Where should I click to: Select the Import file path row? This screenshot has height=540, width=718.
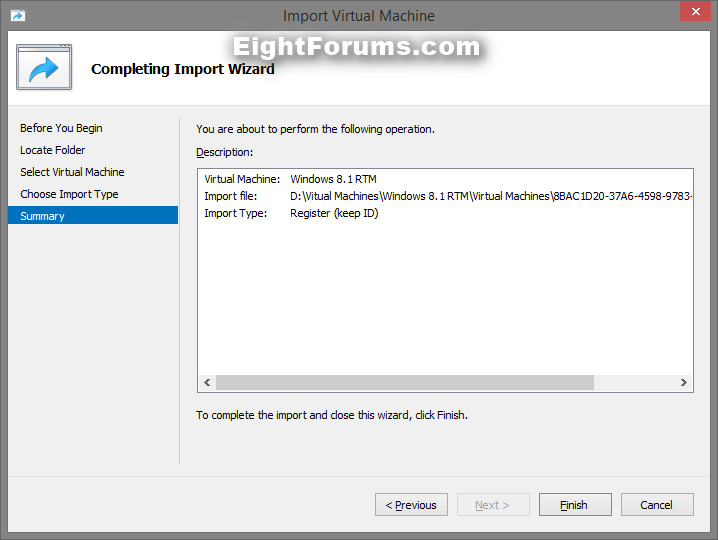point(448,196)
